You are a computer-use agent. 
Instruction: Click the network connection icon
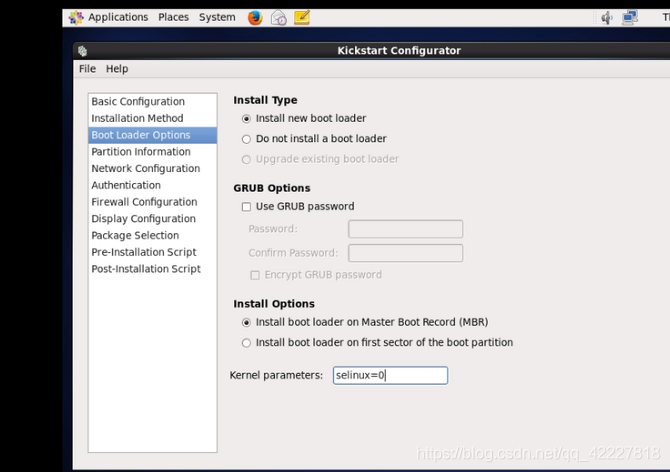(x=629, y=18)
